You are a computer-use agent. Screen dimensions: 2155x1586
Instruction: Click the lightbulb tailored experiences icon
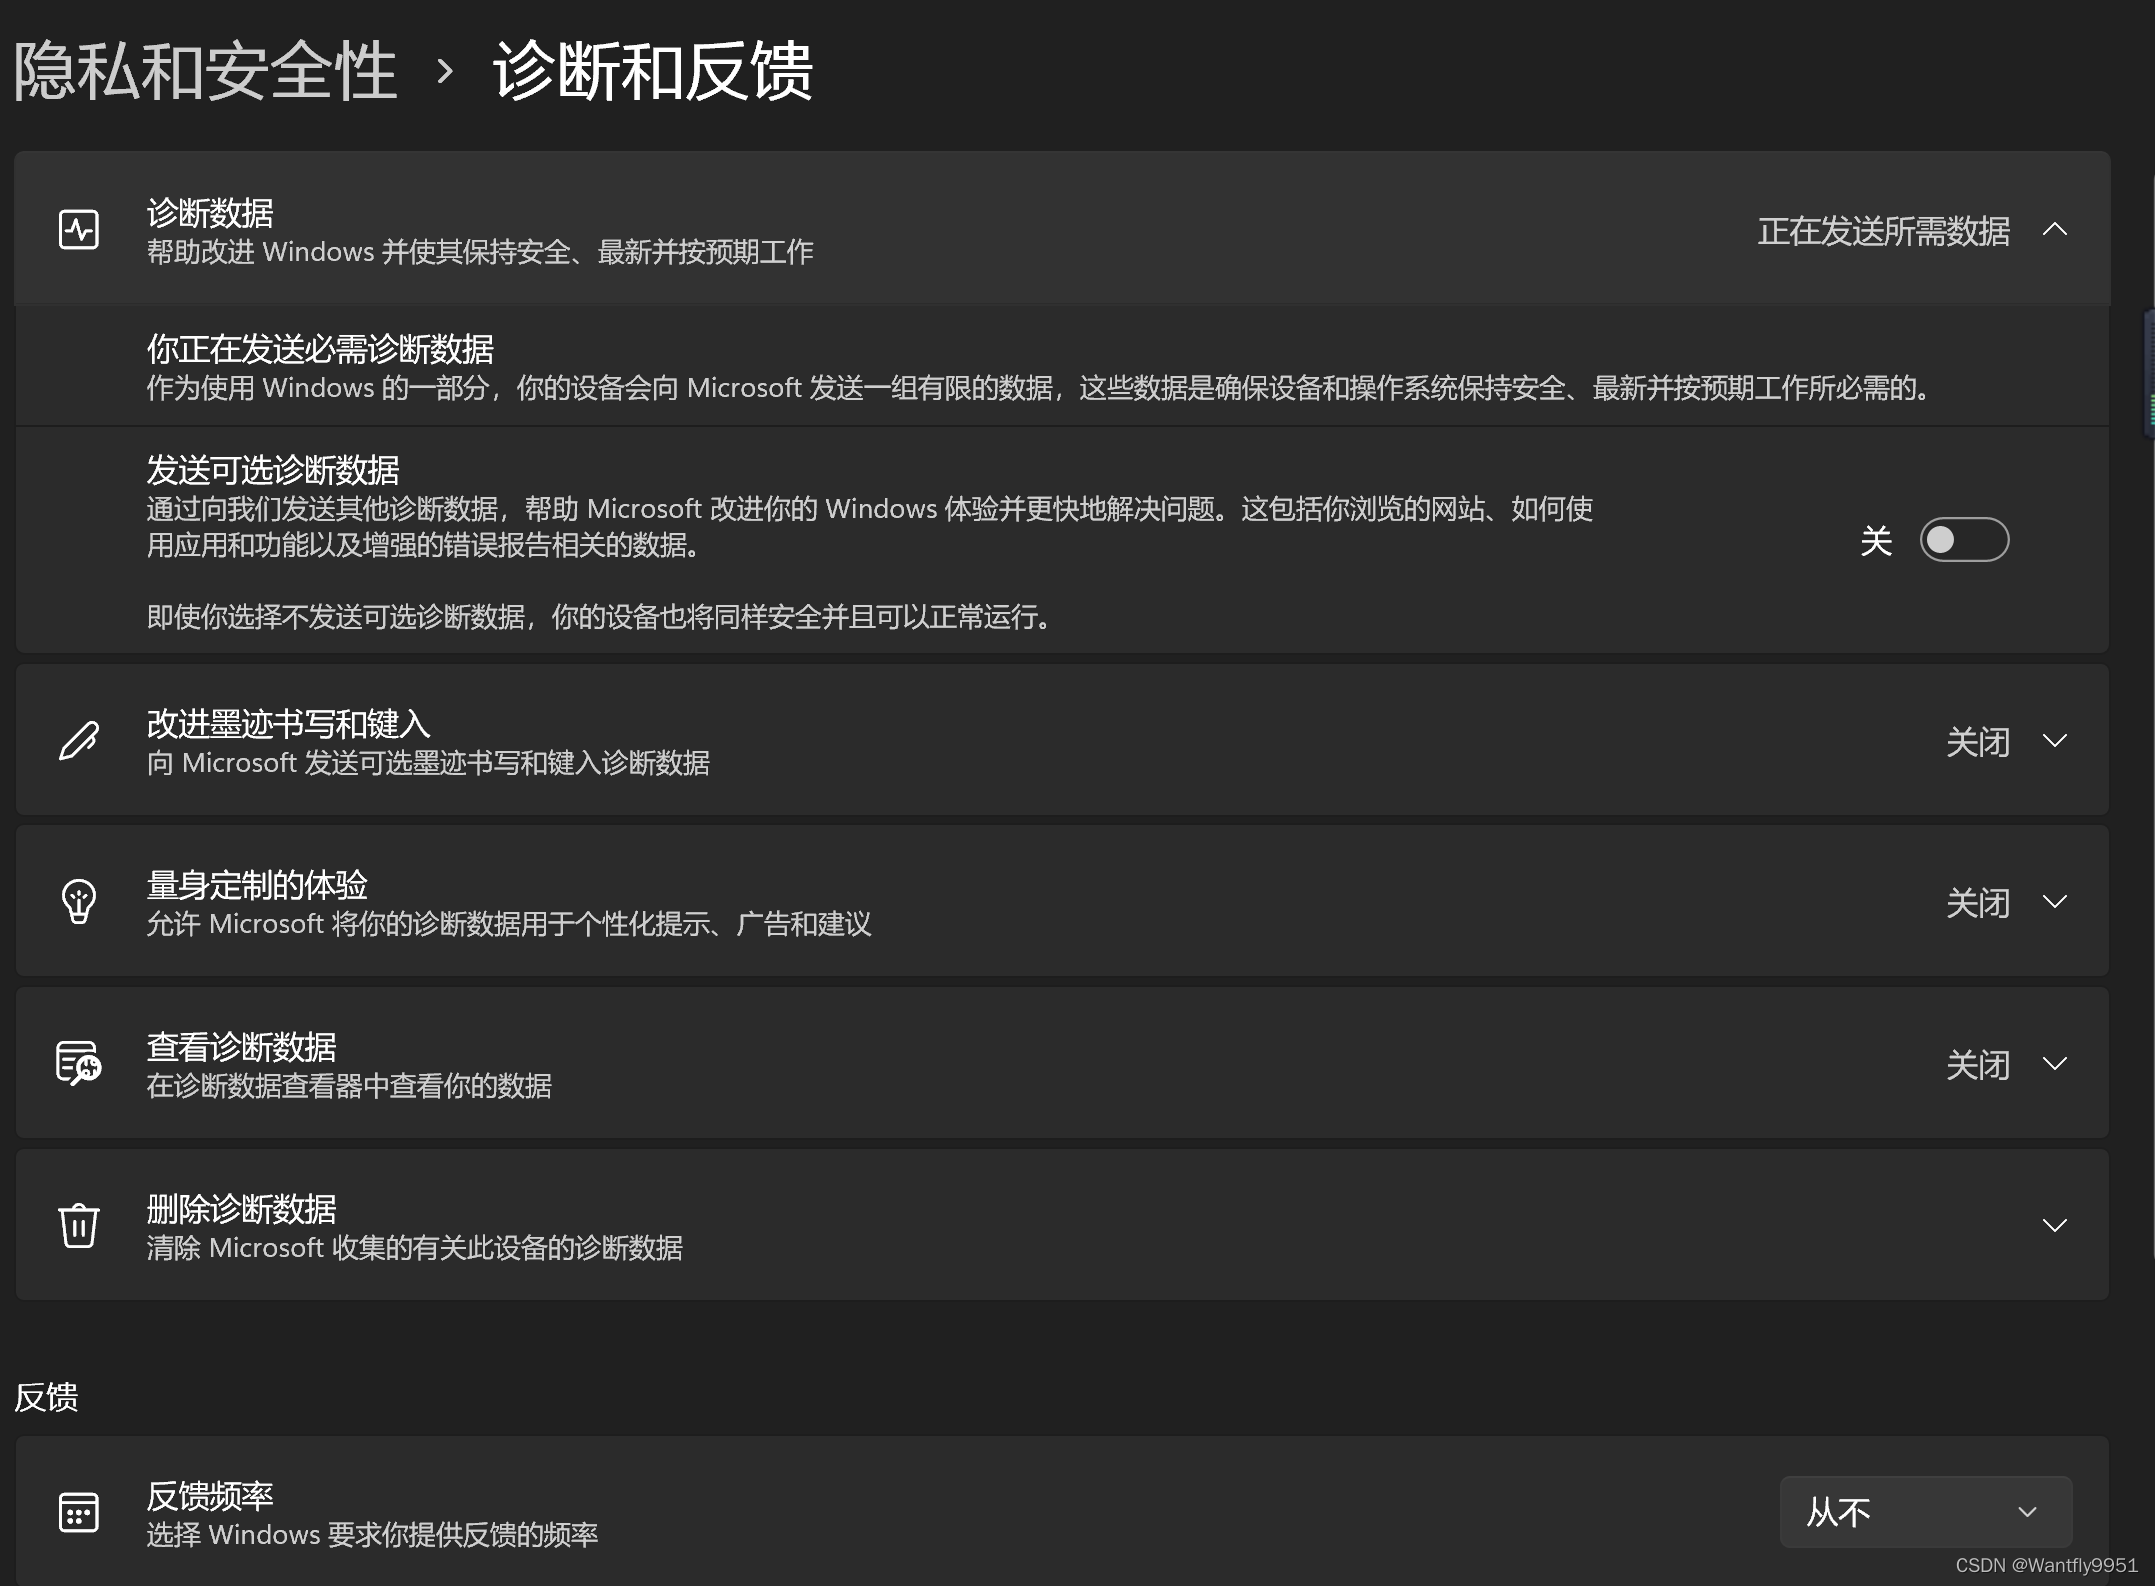78,902
